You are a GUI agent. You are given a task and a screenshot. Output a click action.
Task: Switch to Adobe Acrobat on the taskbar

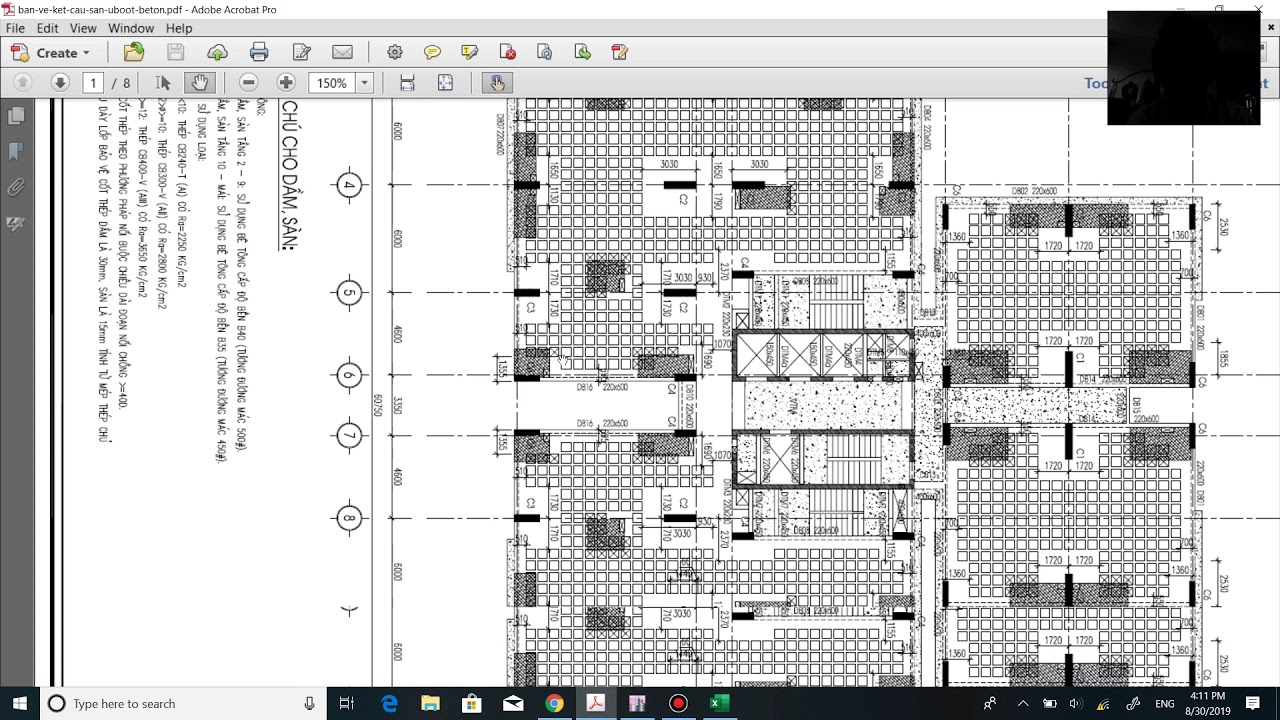pos(595,704)
